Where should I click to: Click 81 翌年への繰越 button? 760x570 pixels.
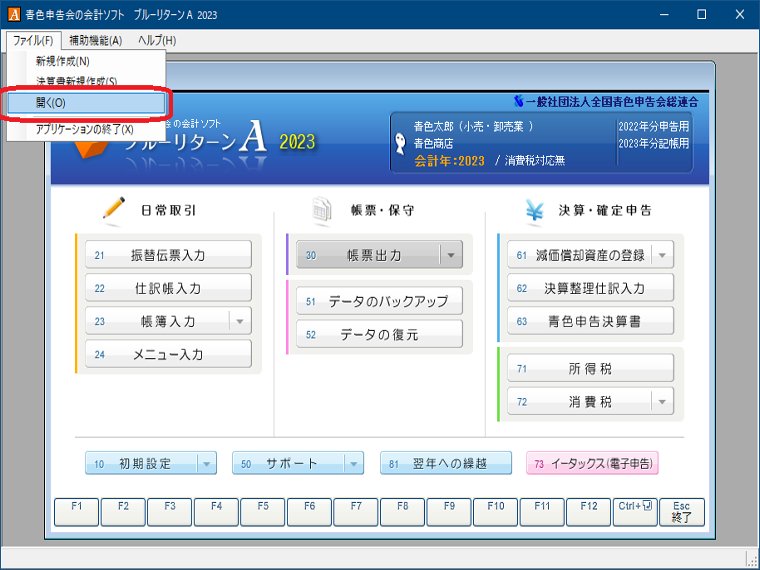click(x=446, y=463)
